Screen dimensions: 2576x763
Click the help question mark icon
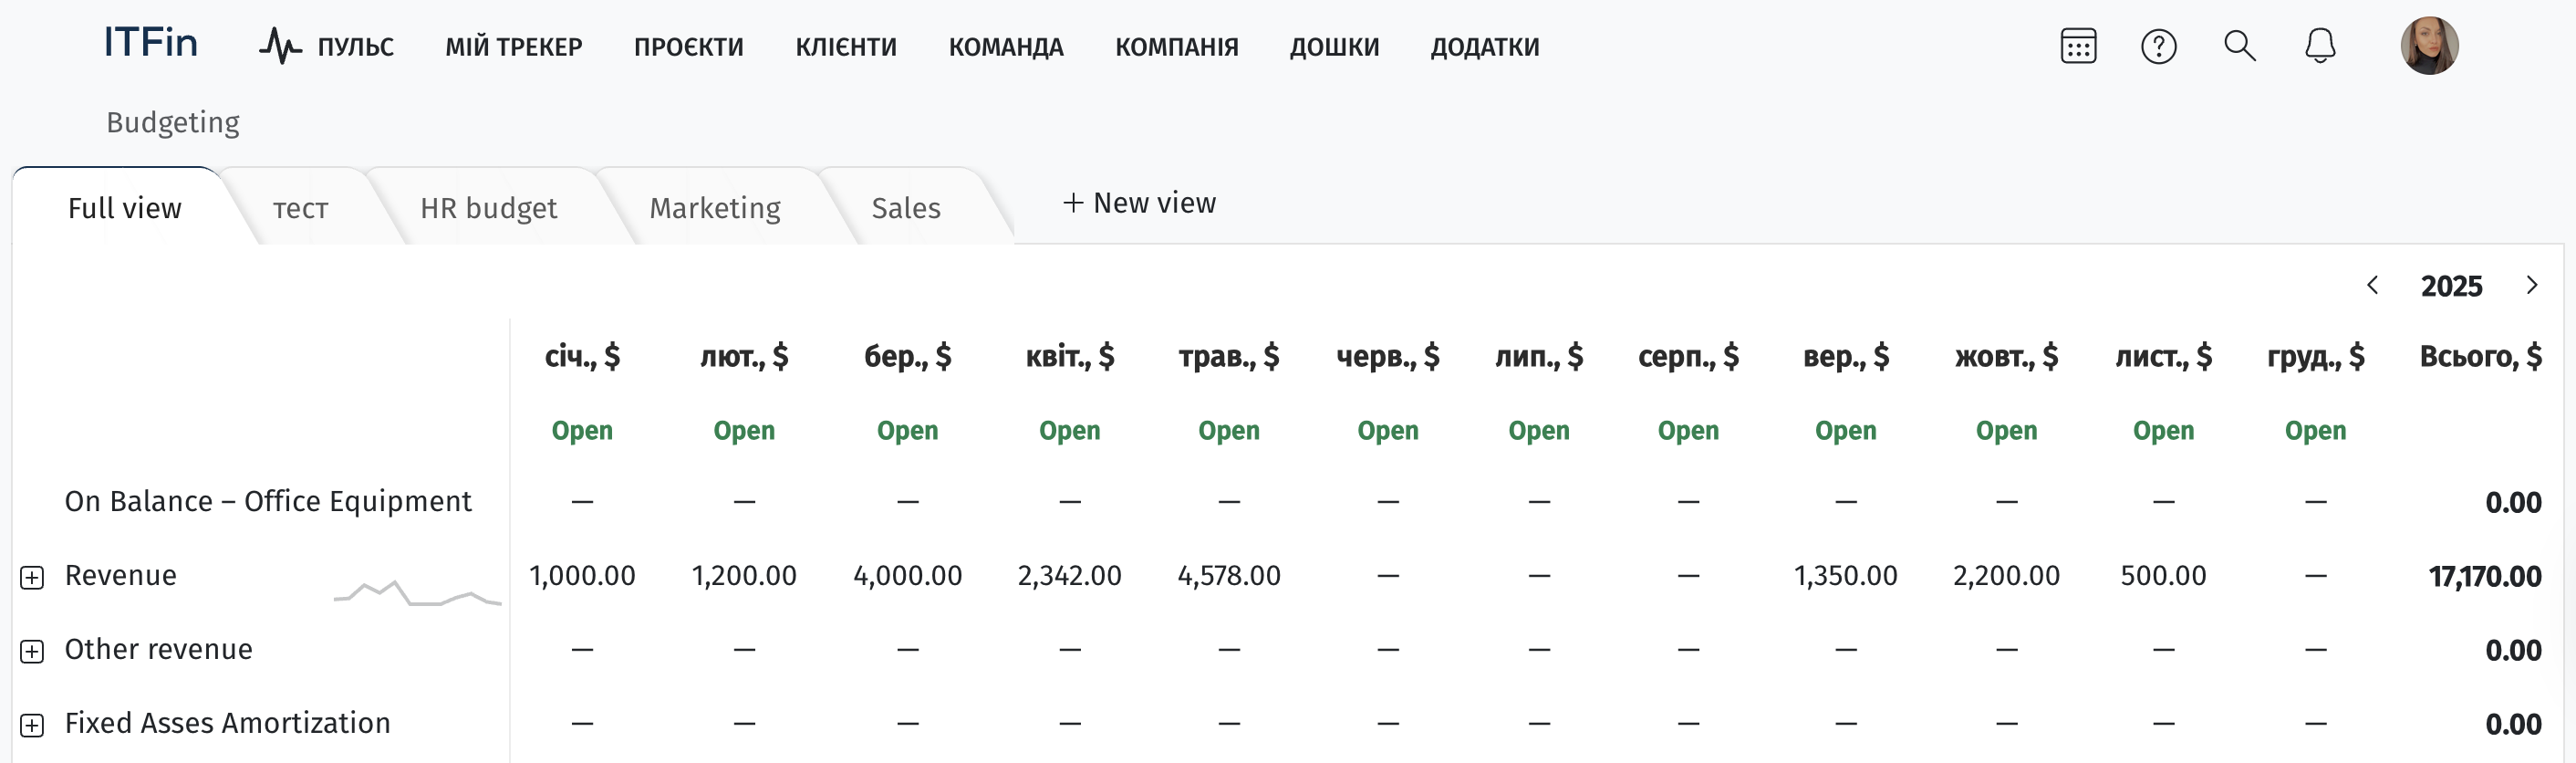pos(2158,47)
